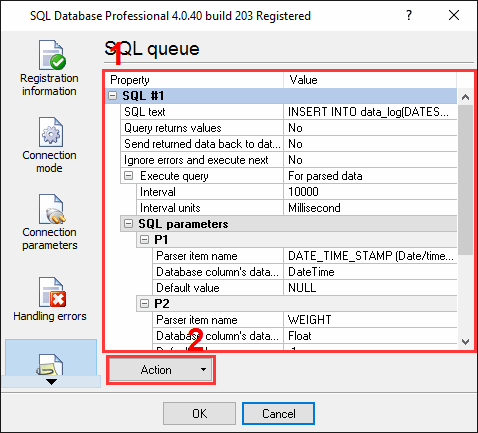Image resolution: width=478 pixels, height=433 pixels.
Task: Click the scroll down arrow of property grid
Action: (465, 342)
